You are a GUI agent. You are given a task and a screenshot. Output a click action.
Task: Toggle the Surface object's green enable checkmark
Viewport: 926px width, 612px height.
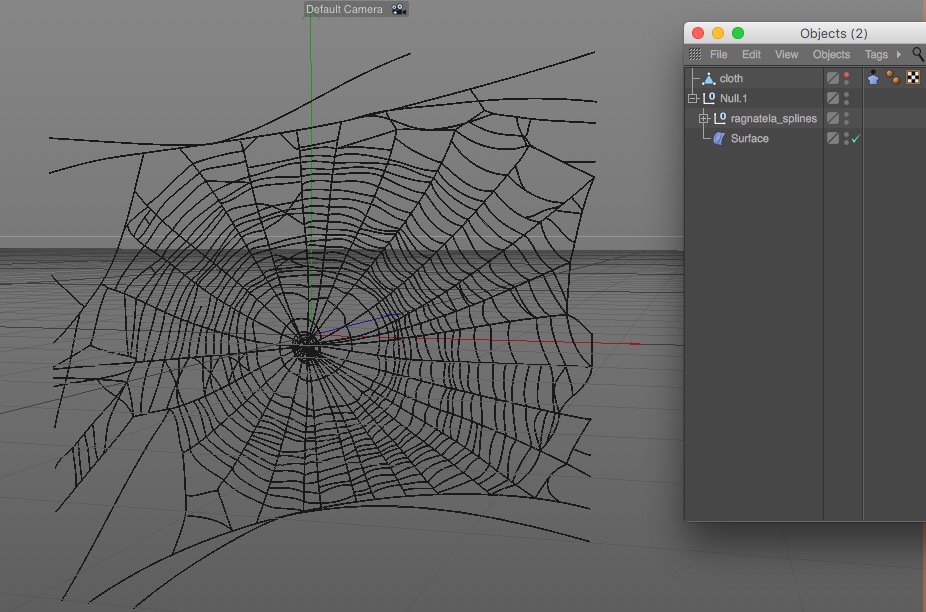(856, 139)
